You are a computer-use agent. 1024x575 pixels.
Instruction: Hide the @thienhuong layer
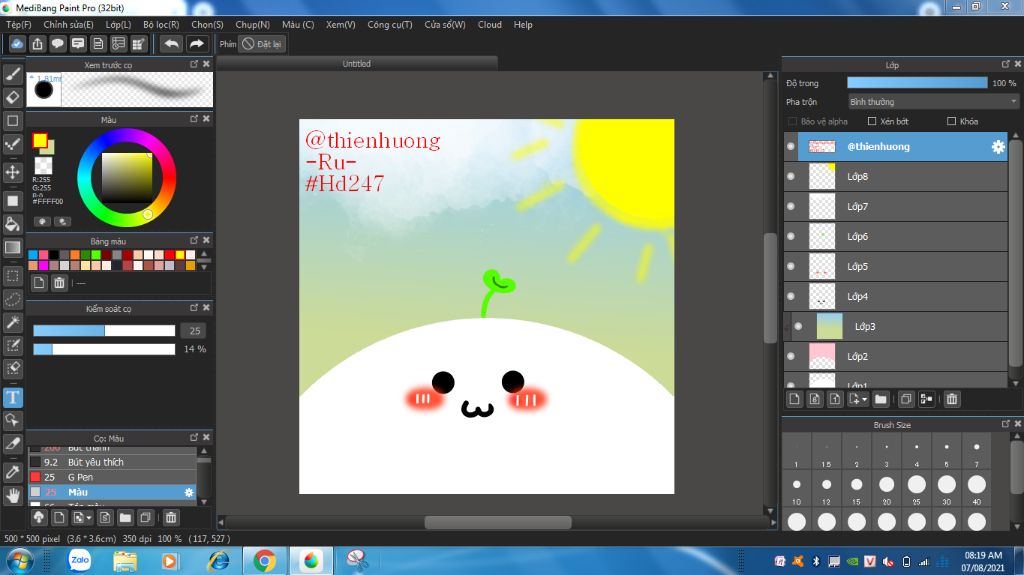[x=791, y=147]
